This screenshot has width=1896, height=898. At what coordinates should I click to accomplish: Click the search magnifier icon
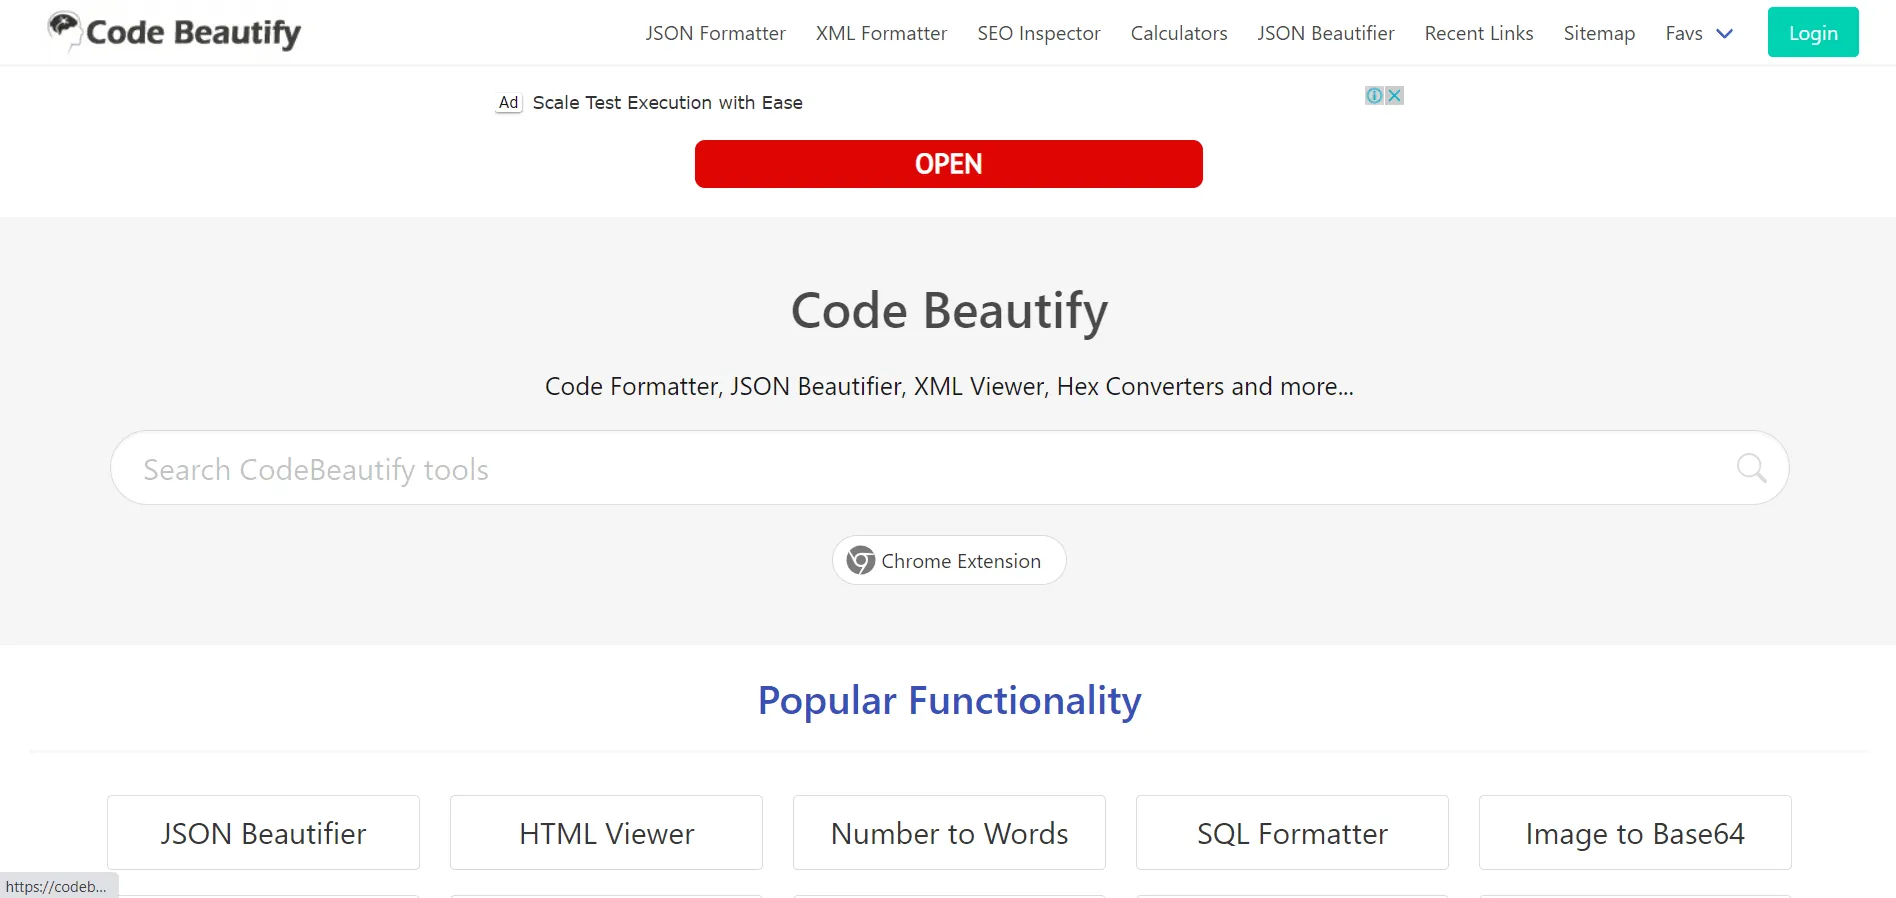click(1751, 467)
